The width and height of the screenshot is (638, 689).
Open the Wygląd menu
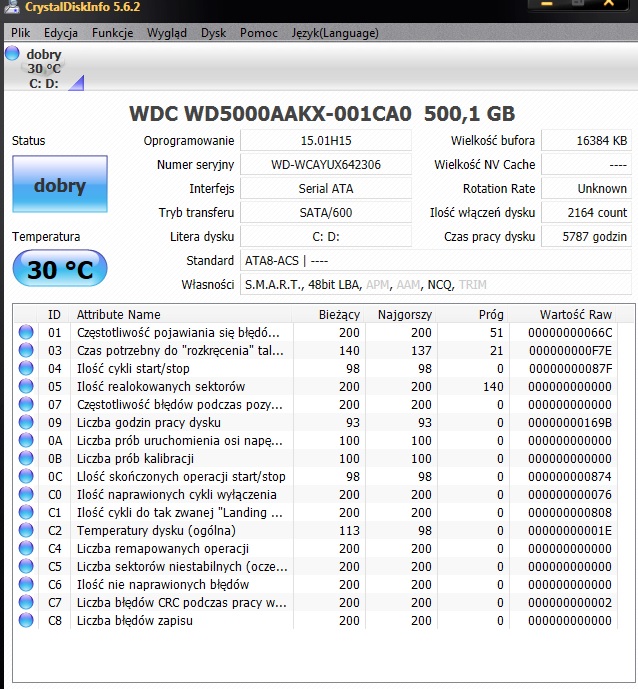click(167, 33)
